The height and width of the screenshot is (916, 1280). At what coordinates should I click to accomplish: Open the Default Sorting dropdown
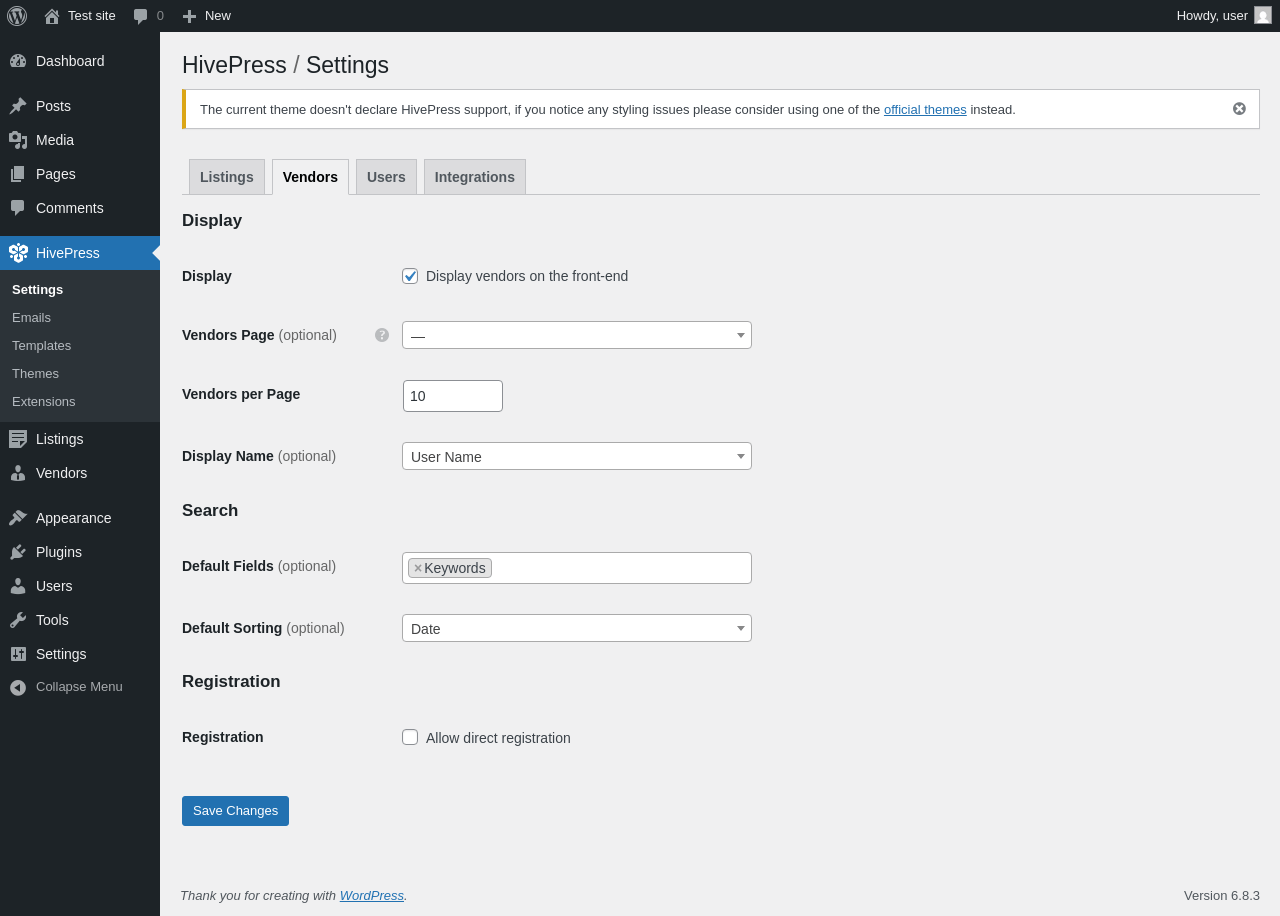click(576, 628)
